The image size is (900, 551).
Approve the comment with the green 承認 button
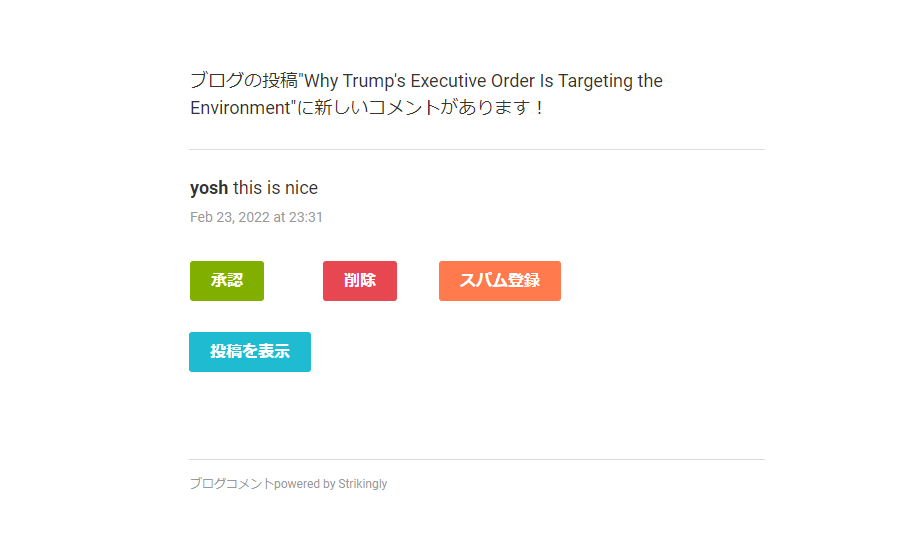pos(227,281)
